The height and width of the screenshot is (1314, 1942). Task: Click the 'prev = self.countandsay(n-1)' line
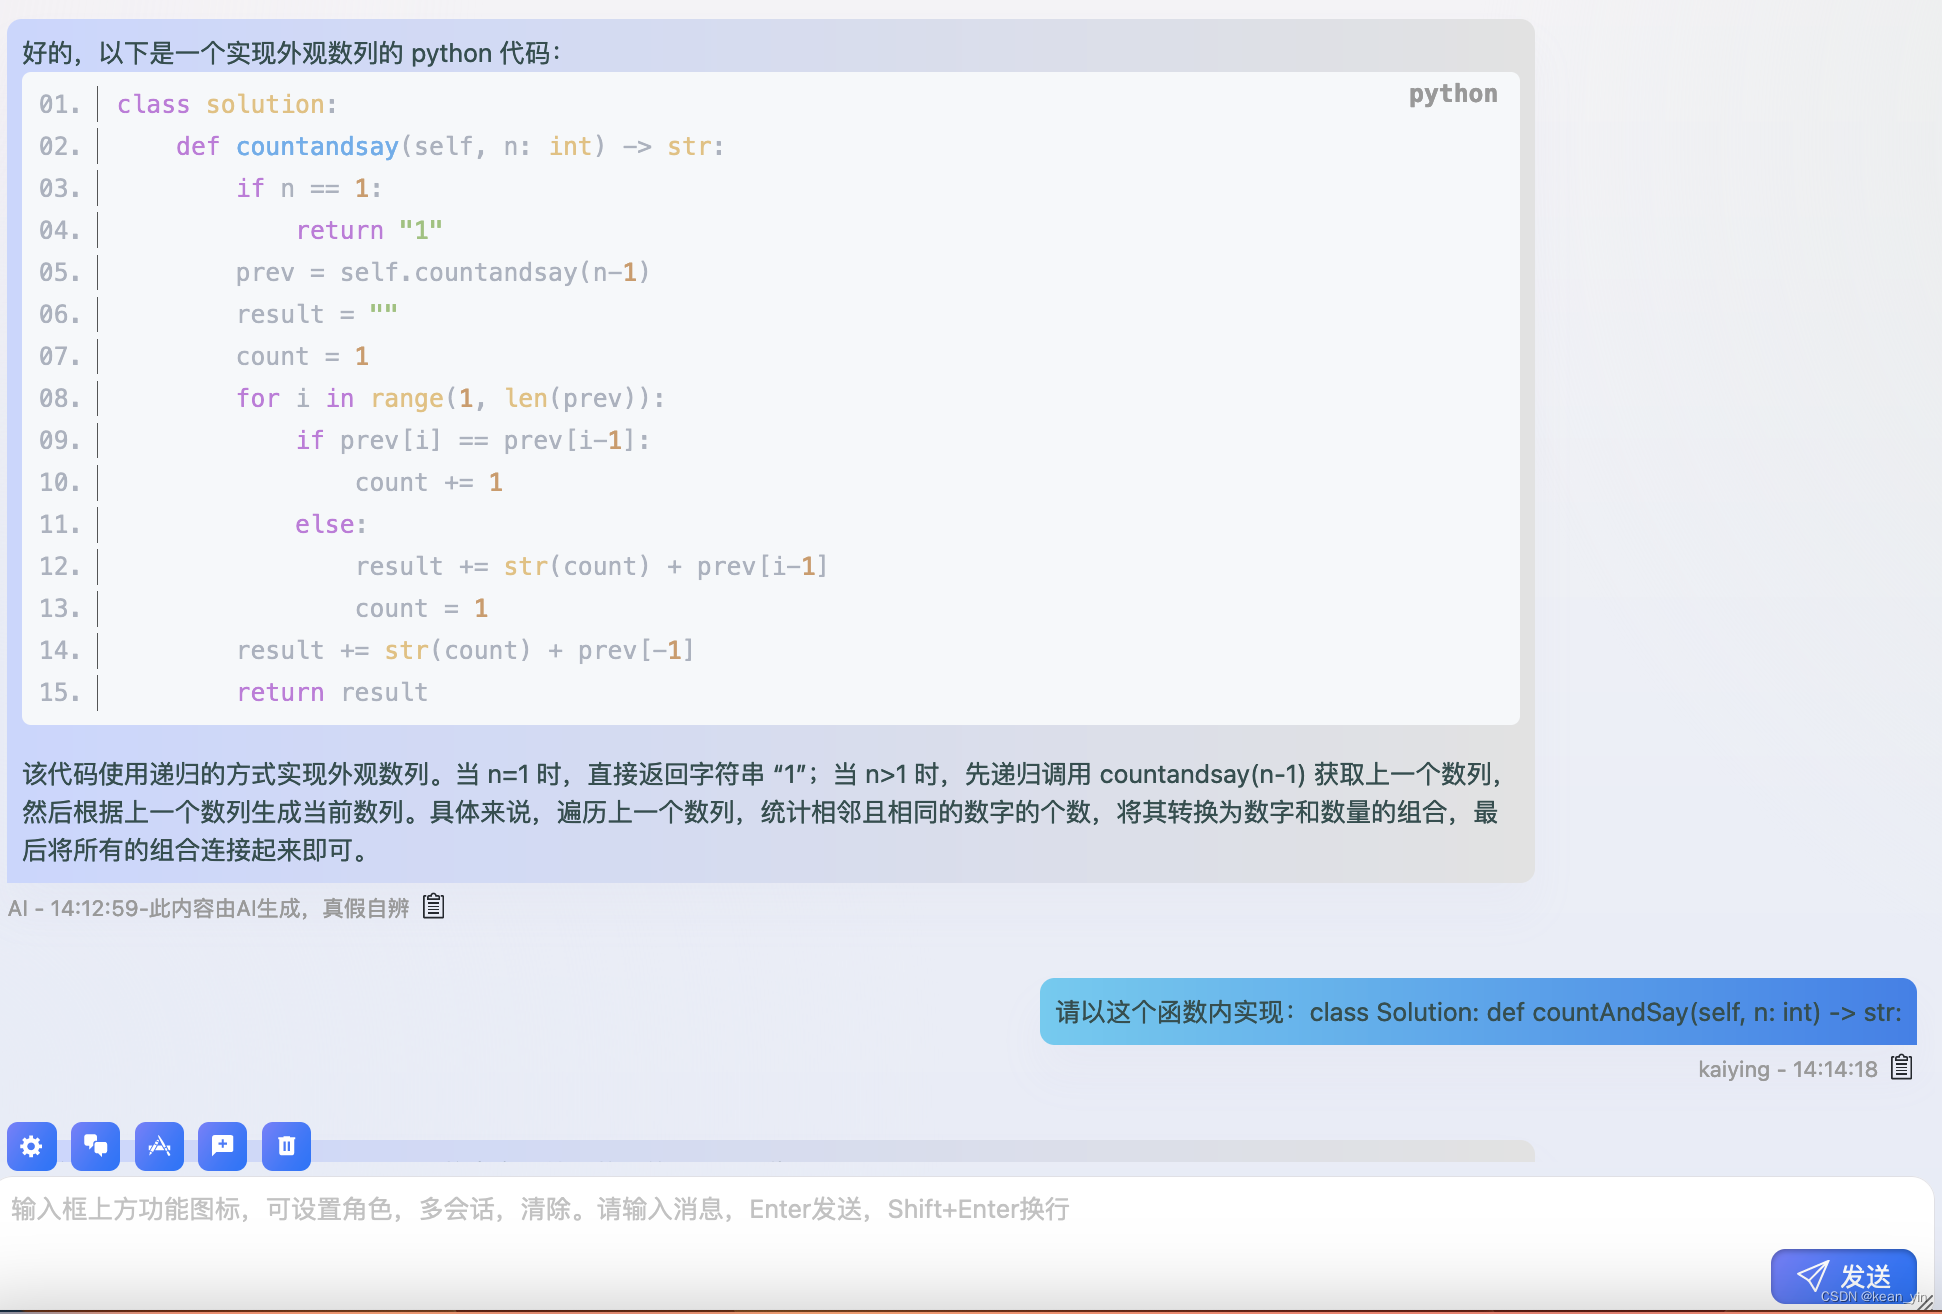coord(443,272)
